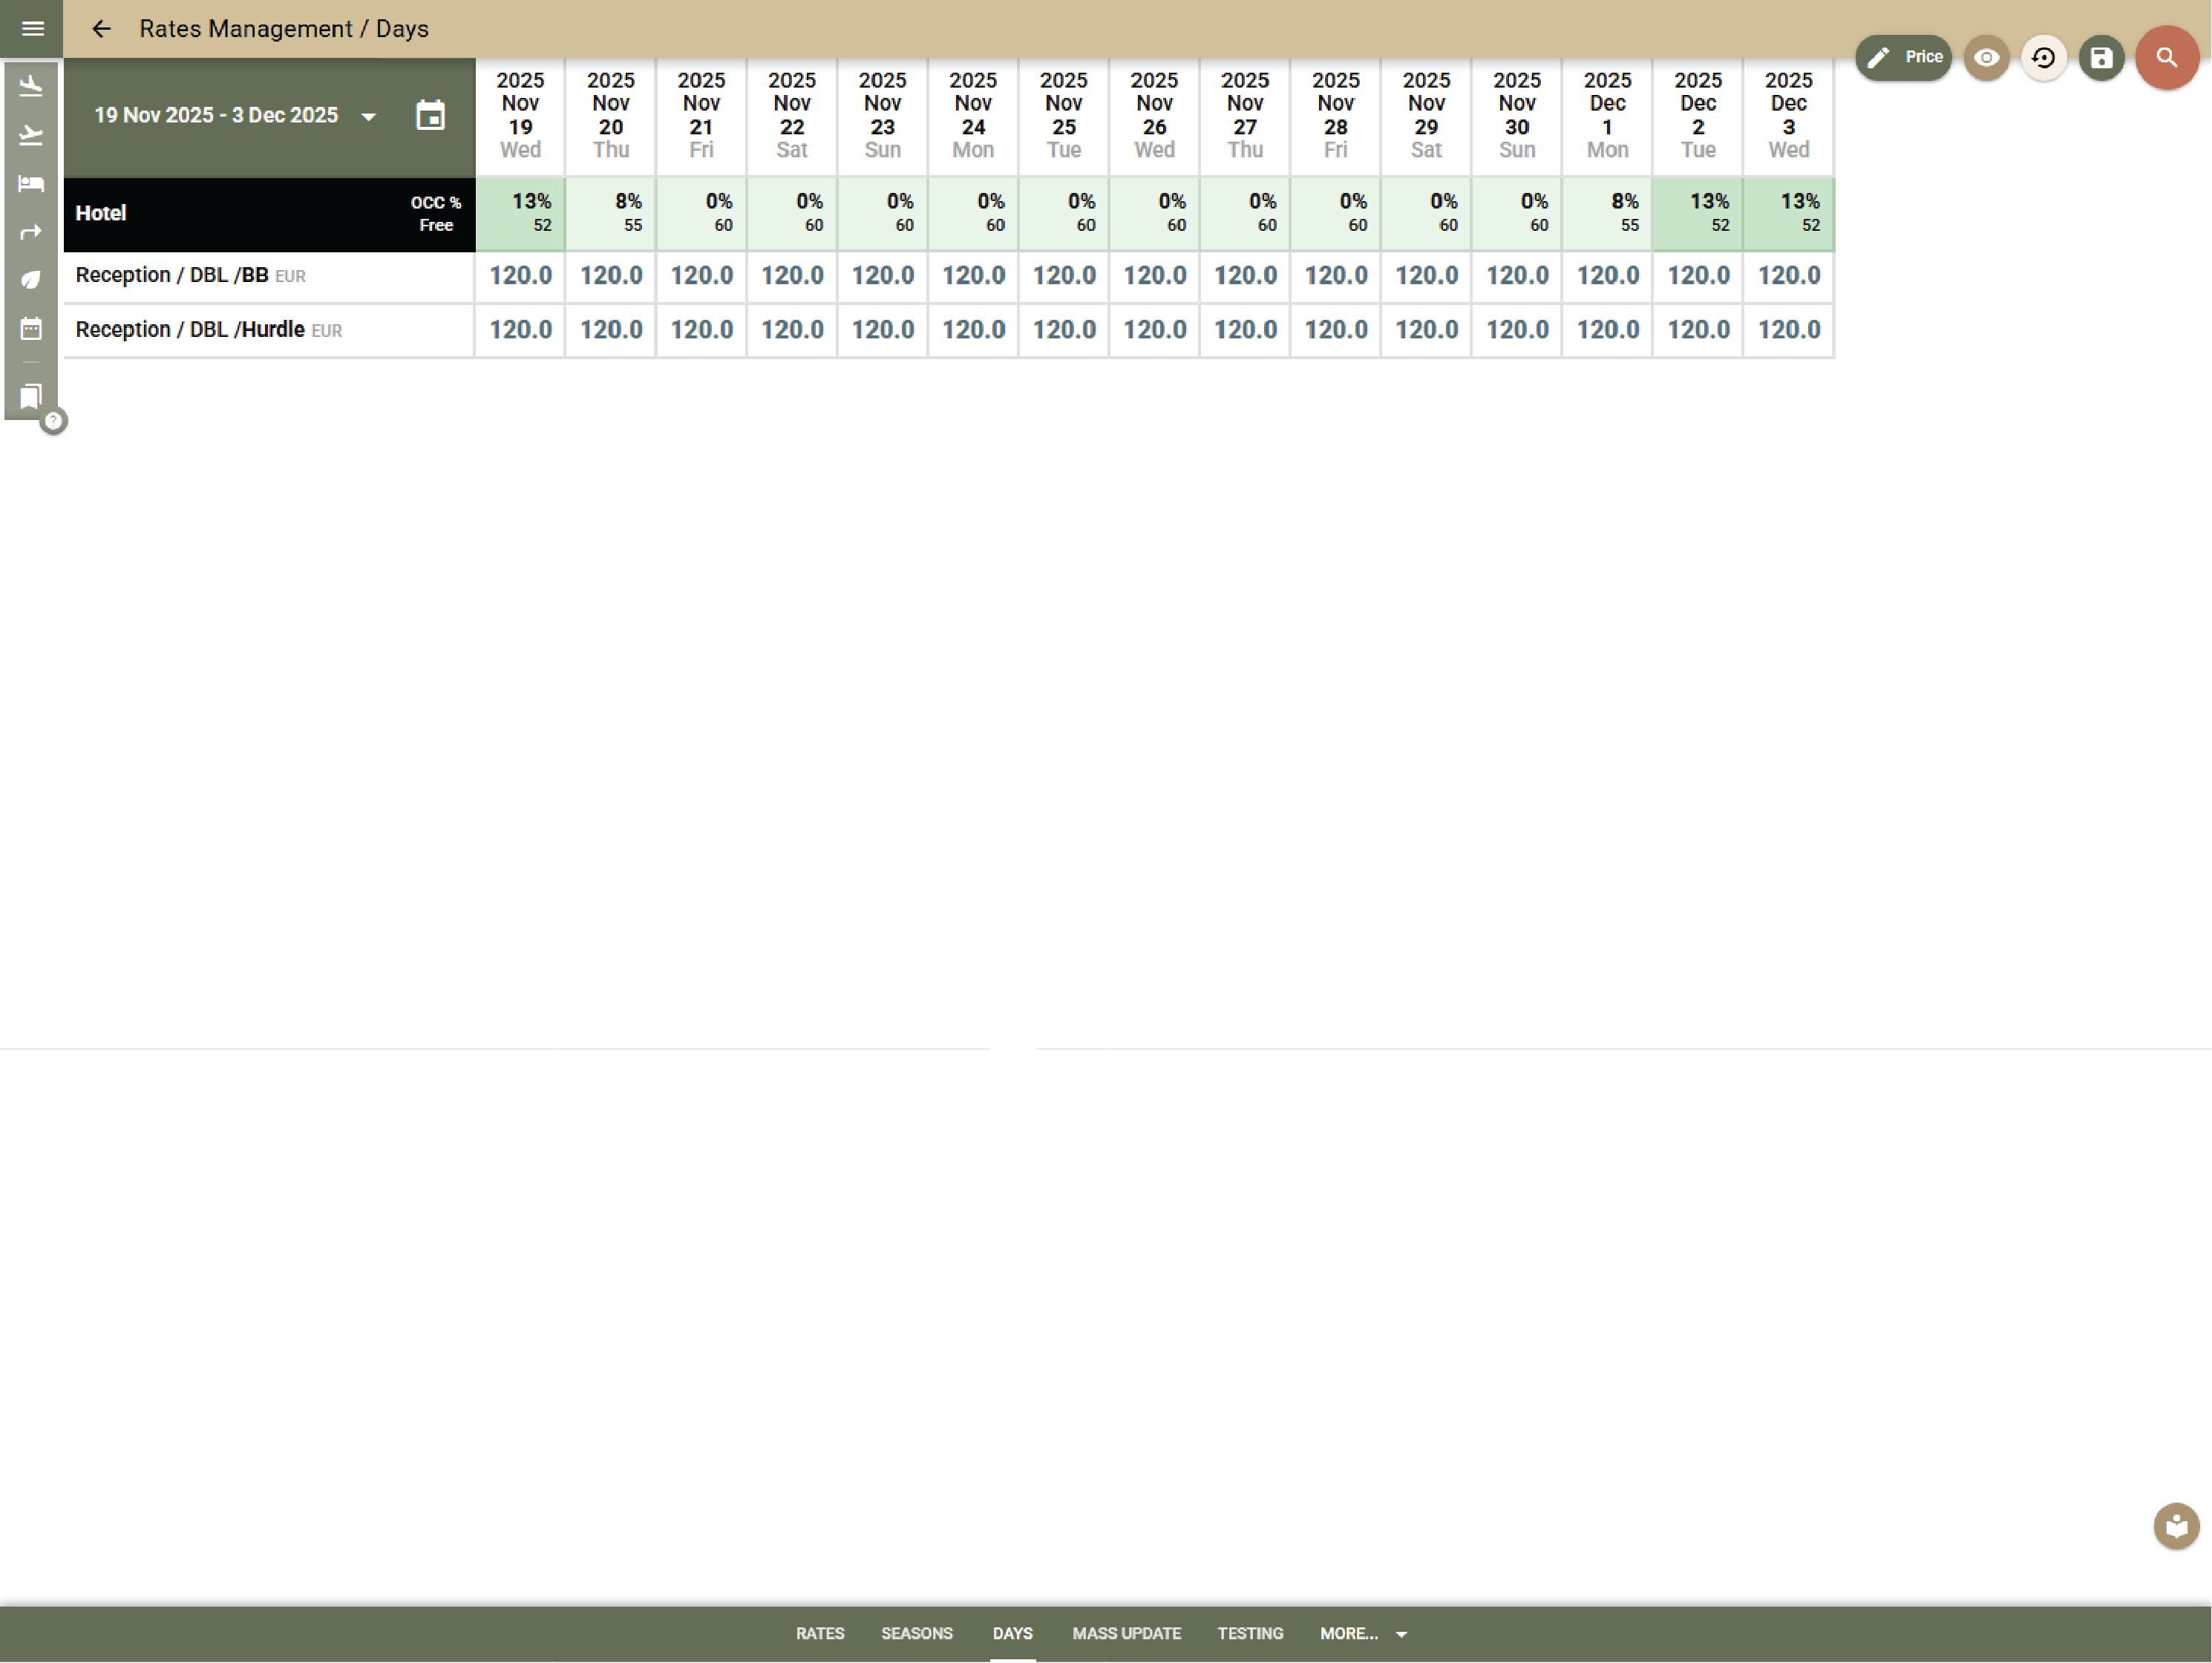Open the bed in-house sidebar icon
Viewport: 2212px width, 1663px height.
click(x=31, y=184)
